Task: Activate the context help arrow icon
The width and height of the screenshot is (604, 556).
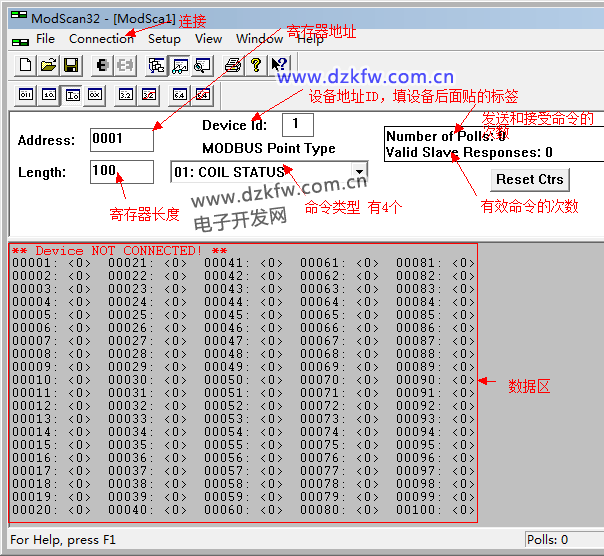Action: pyautogui.click(x=279, y=65)
